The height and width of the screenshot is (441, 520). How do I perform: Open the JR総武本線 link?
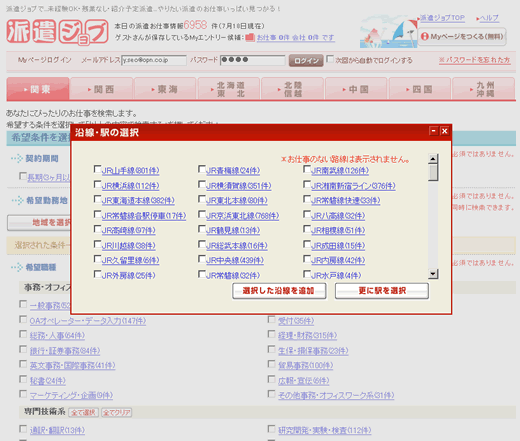coord(237,246)
